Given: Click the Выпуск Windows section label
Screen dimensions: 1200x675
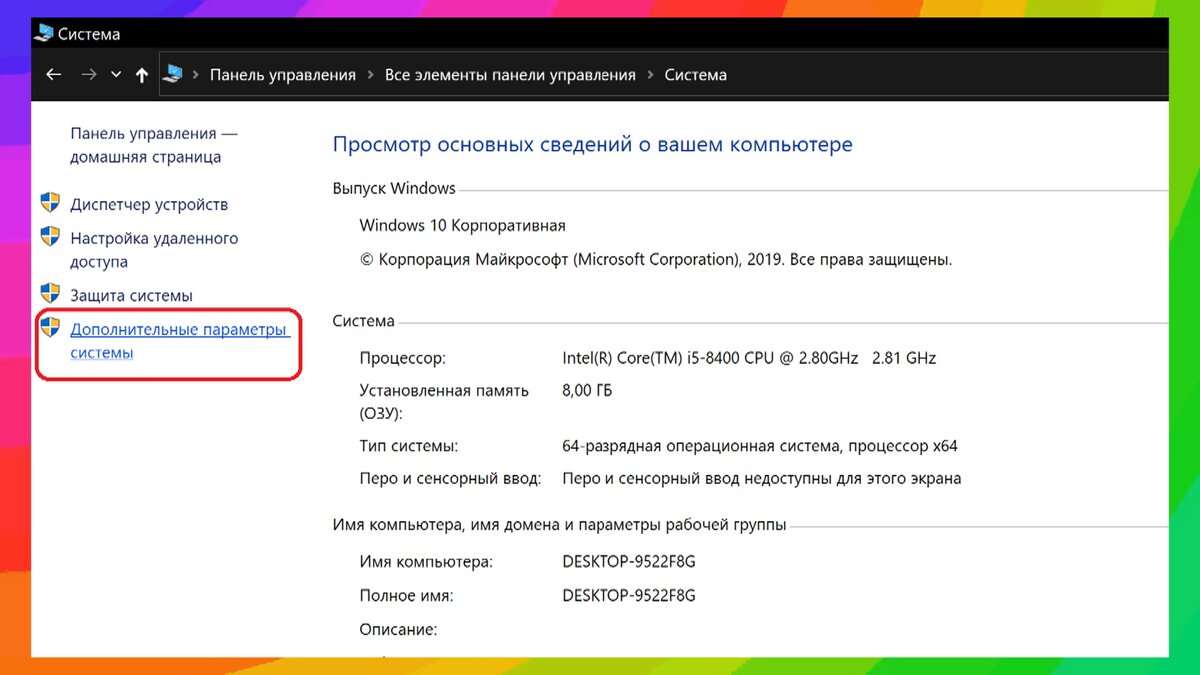Looking at the screenshot, I should [x=394, y=188].
